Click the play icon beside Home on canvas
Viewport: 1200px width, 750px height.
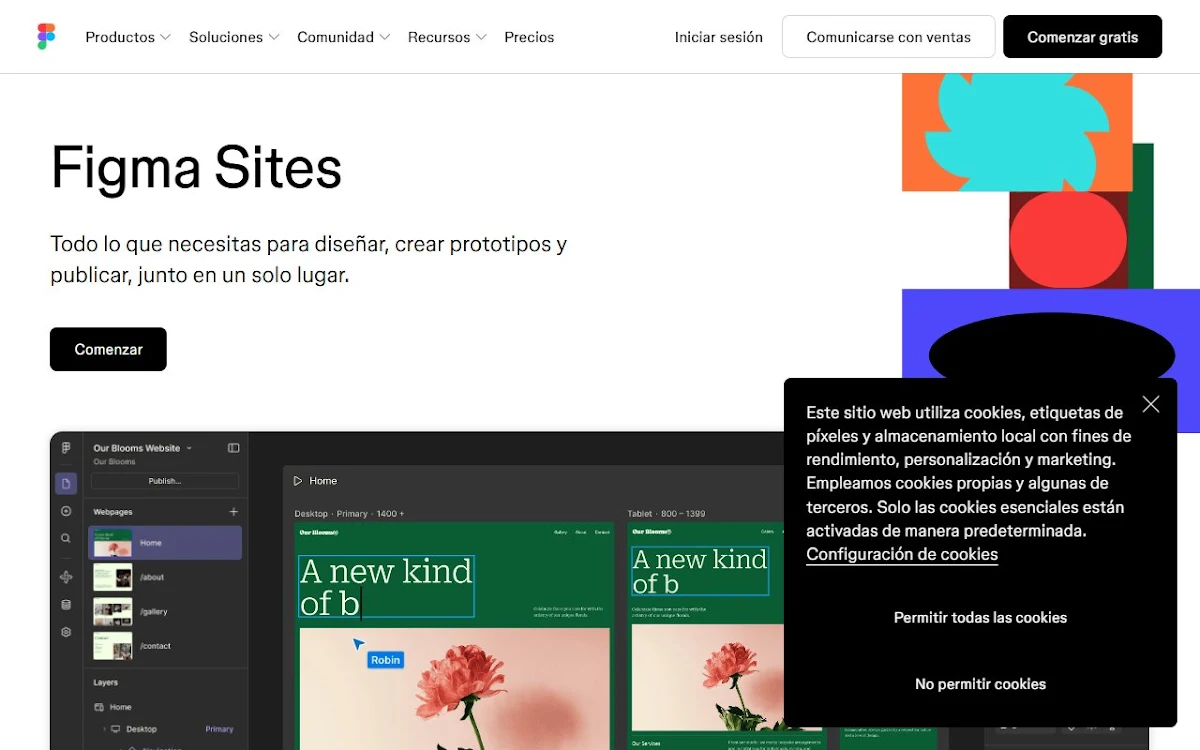(x=298, y=481)
